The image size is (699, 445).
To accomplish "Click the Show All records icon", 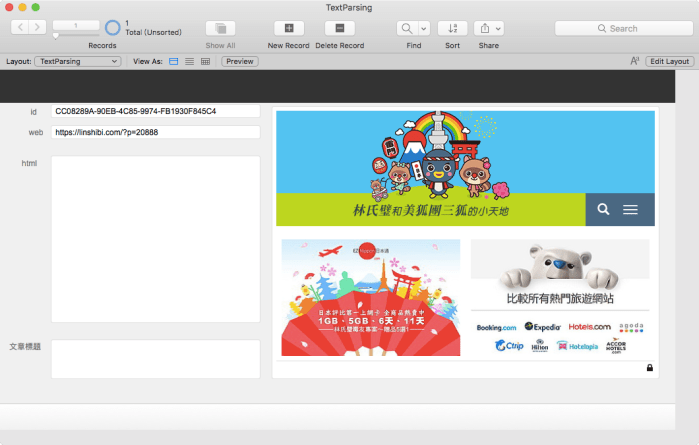I will 220,28.
